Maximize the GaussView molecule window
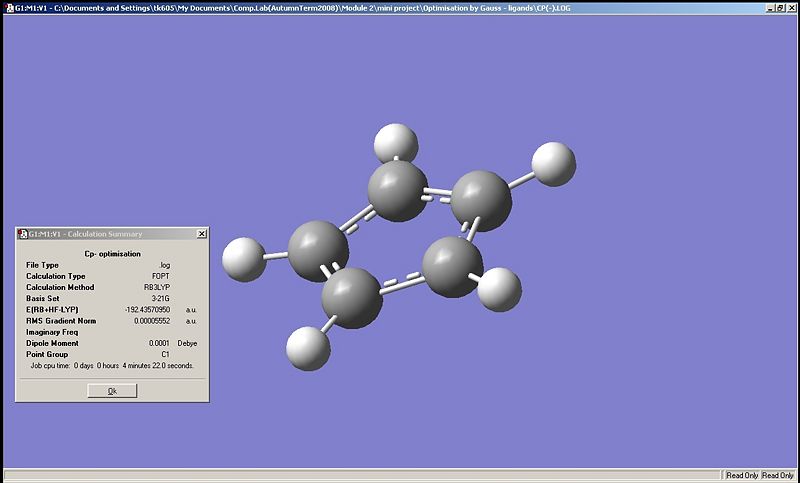 pos(780,6)
